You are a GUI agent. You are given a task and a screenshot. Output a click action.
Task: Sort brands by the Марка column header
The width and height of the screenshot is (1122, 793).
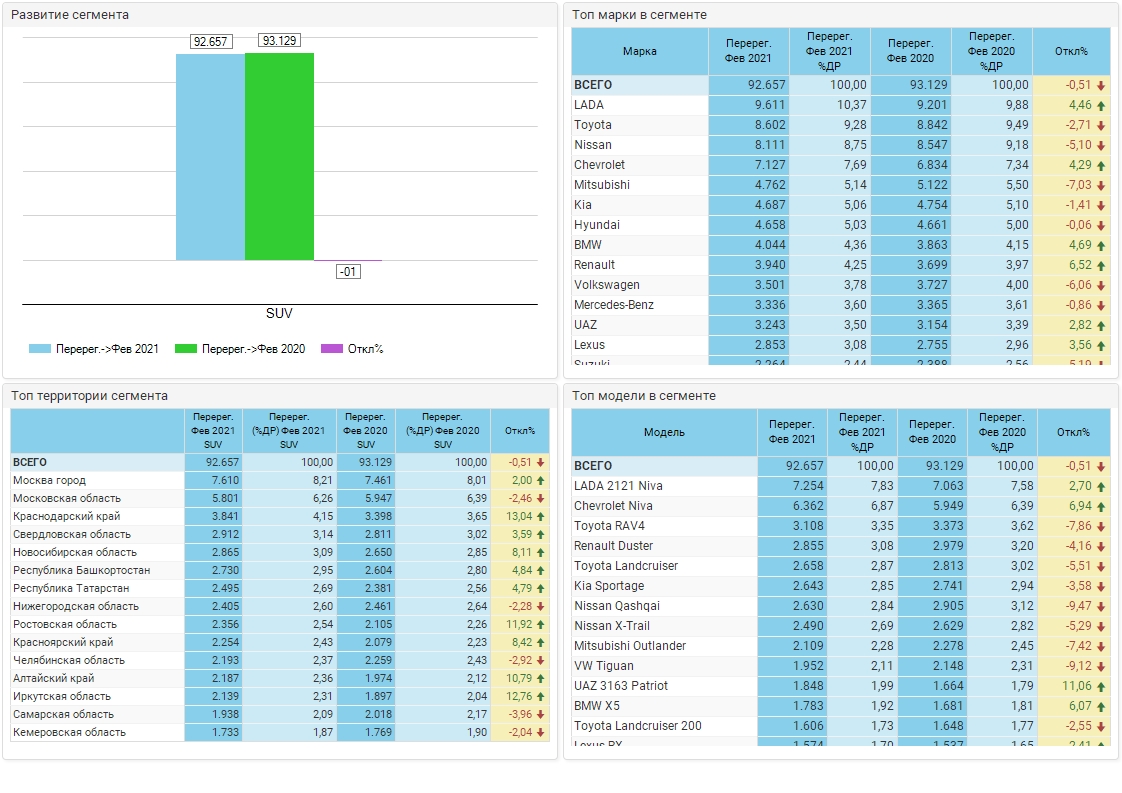coord(639,51)
